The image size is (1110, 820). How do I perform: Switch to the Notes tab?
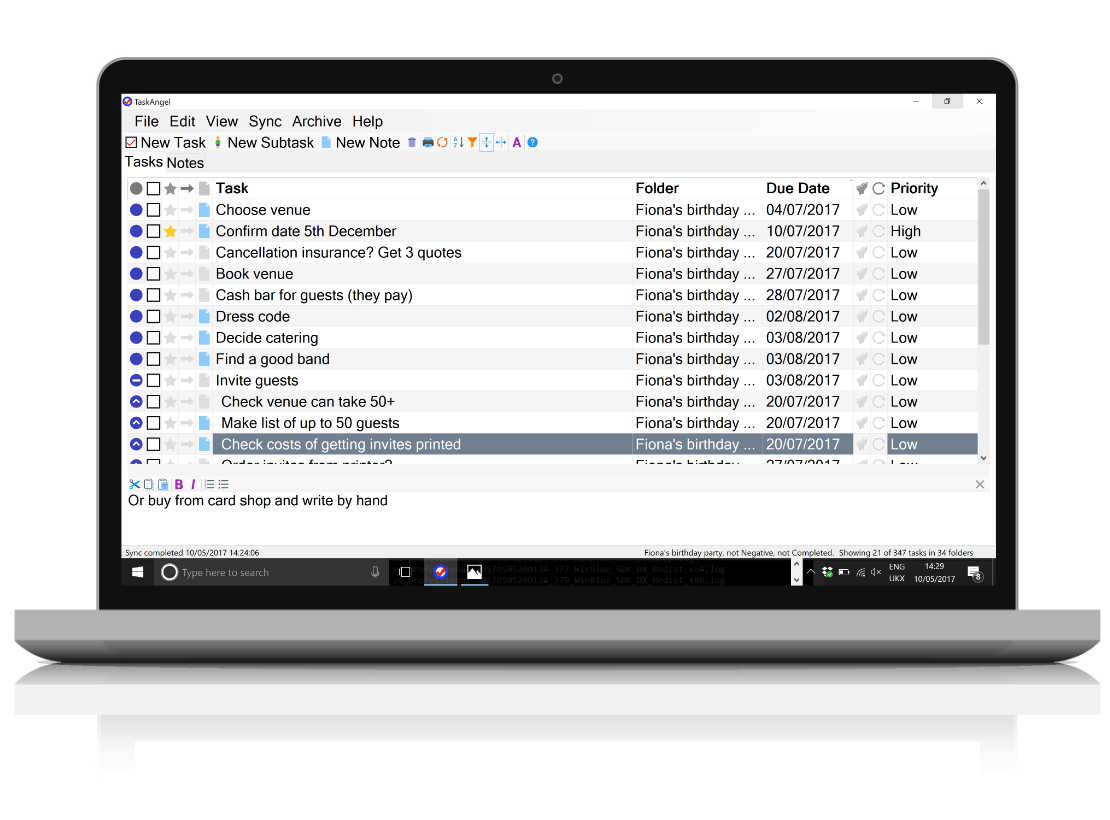[185, 163]
